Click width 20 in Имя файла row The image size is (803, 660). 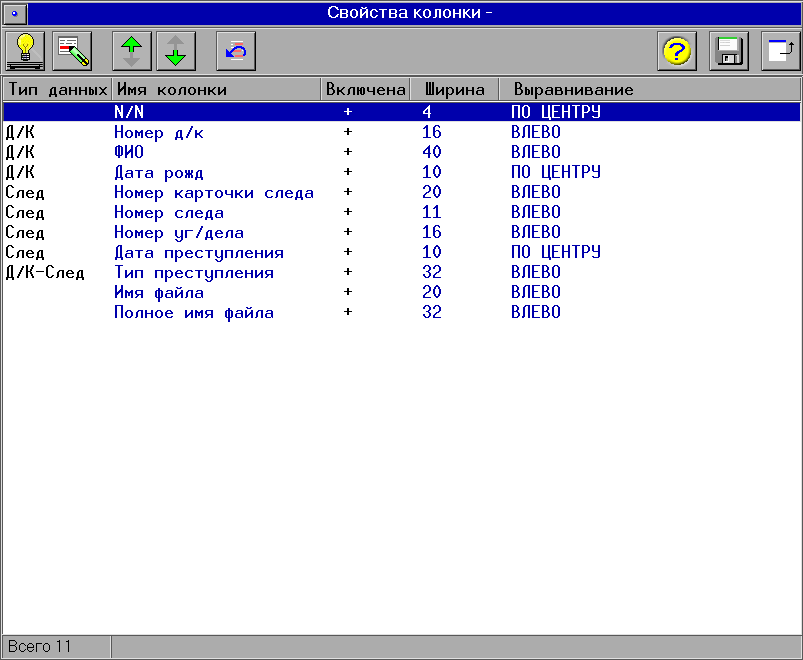(x=432, y=291)
